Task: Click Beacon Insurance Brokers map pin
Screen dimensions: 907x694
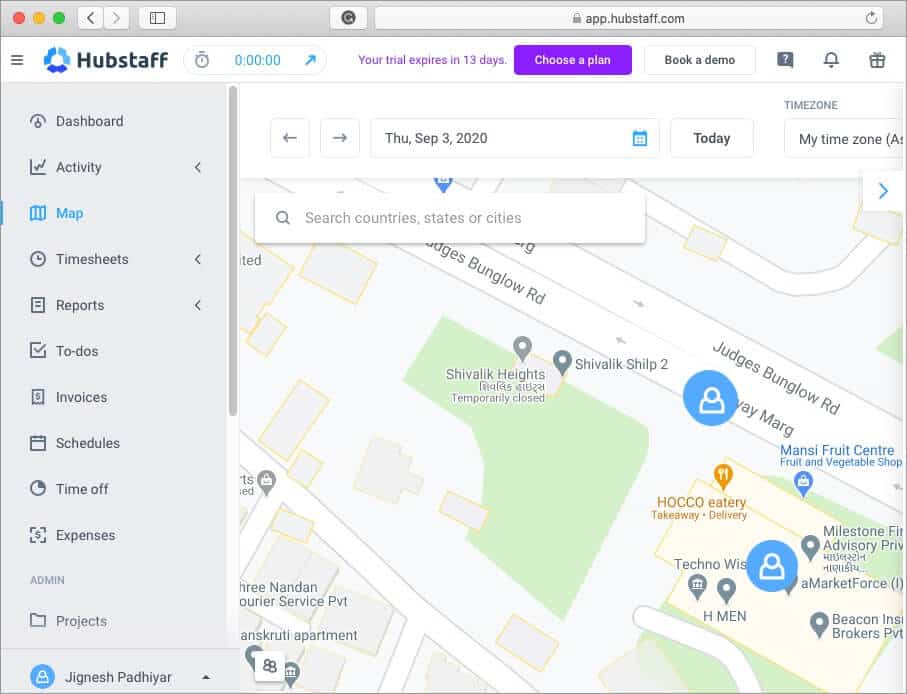Action: coord(819,625)
